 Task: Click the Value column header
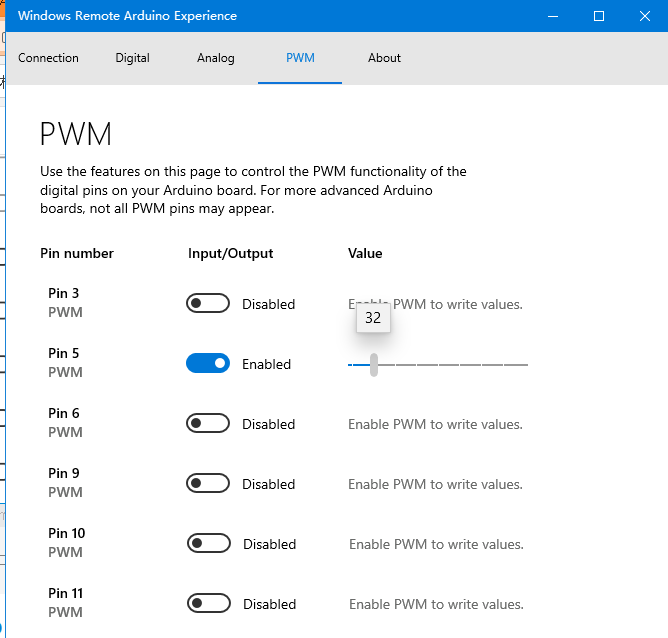pos(365,254)
